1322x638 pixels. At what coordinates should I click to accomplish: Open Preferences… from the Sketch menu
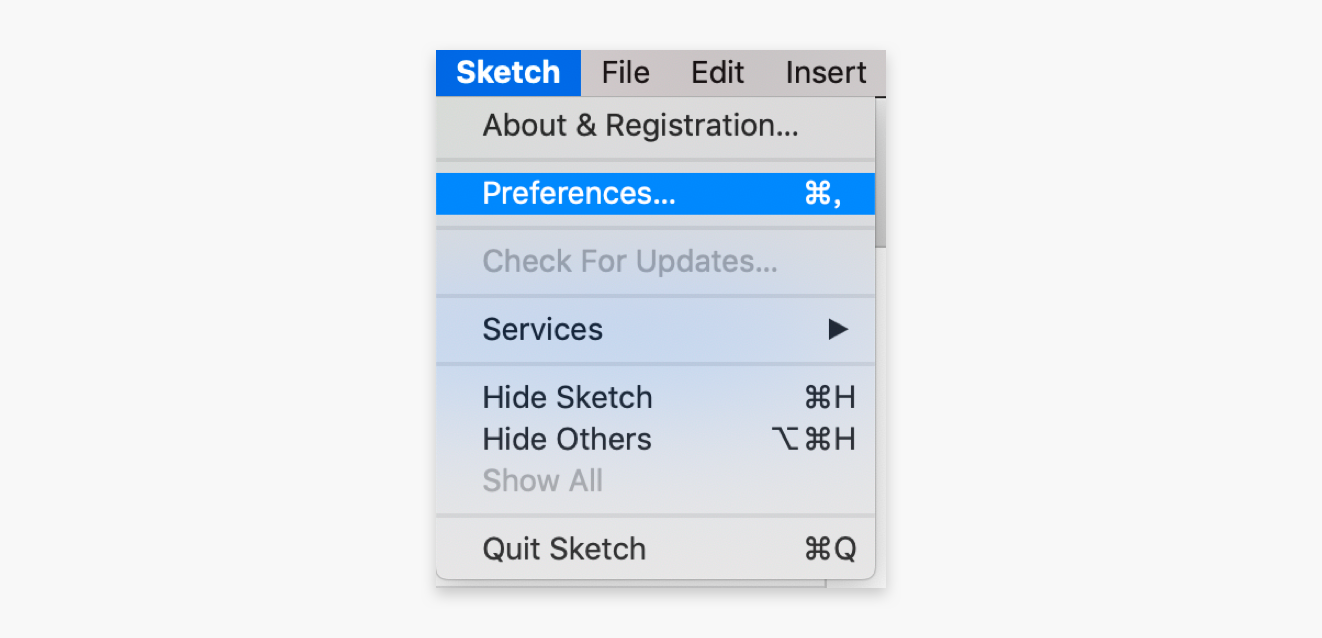tap(579, 193)
